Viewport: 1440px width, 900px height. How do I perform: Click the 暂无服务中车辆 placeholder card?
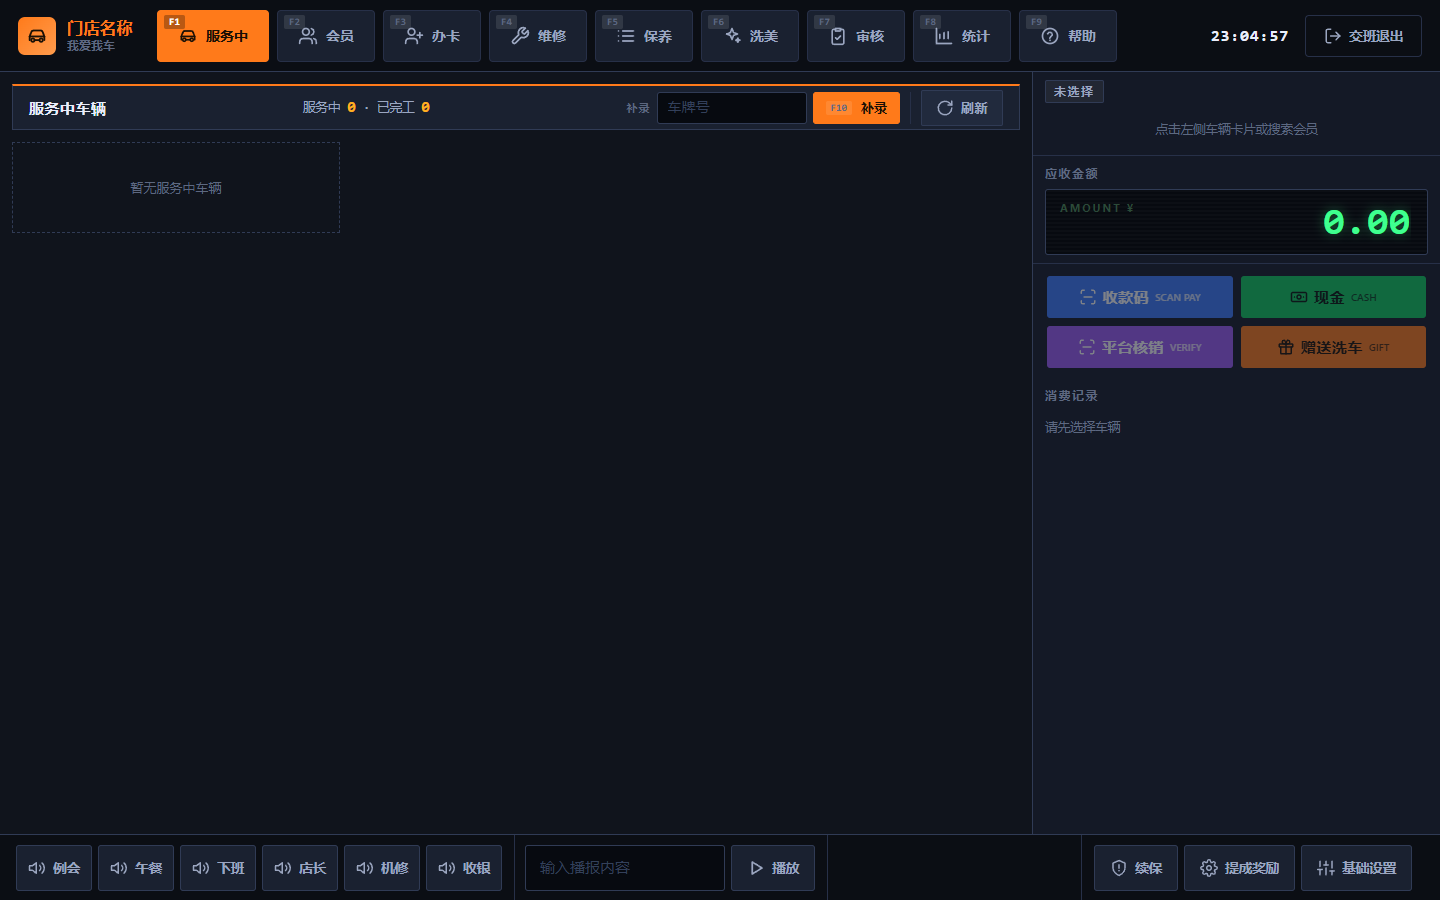[176, 188]
